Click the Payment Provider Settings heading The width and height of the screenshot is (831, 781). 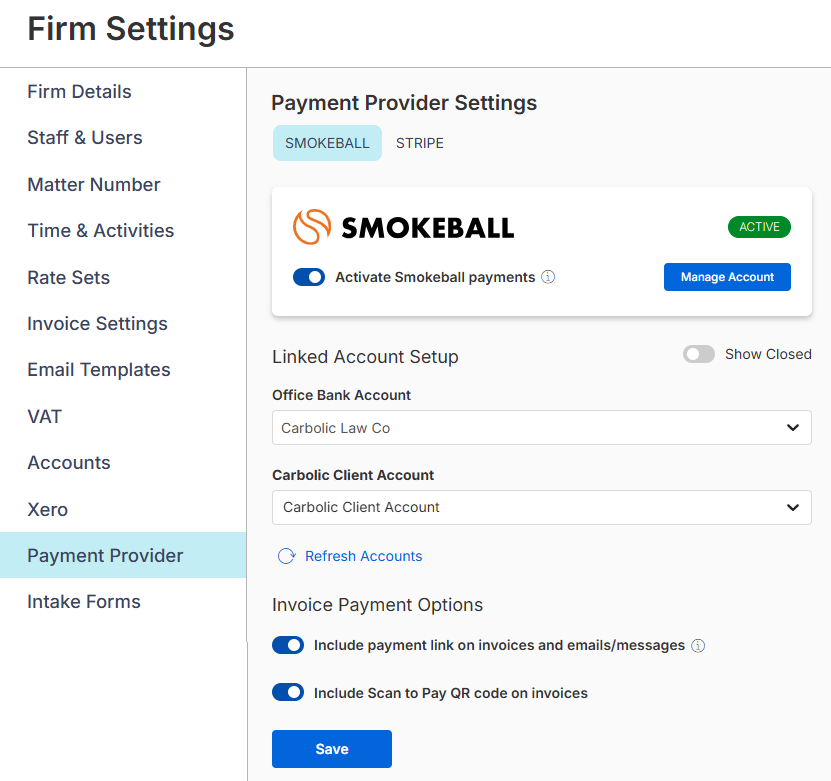(x=404, y=102)
